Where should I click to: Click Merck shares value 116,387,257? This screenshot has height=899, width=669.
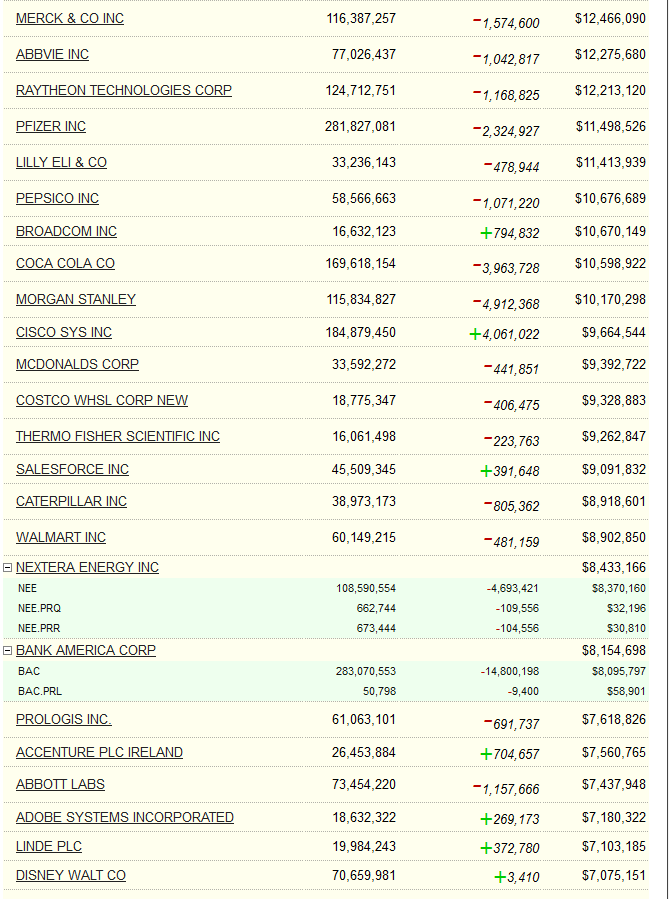tap(361, 18)
